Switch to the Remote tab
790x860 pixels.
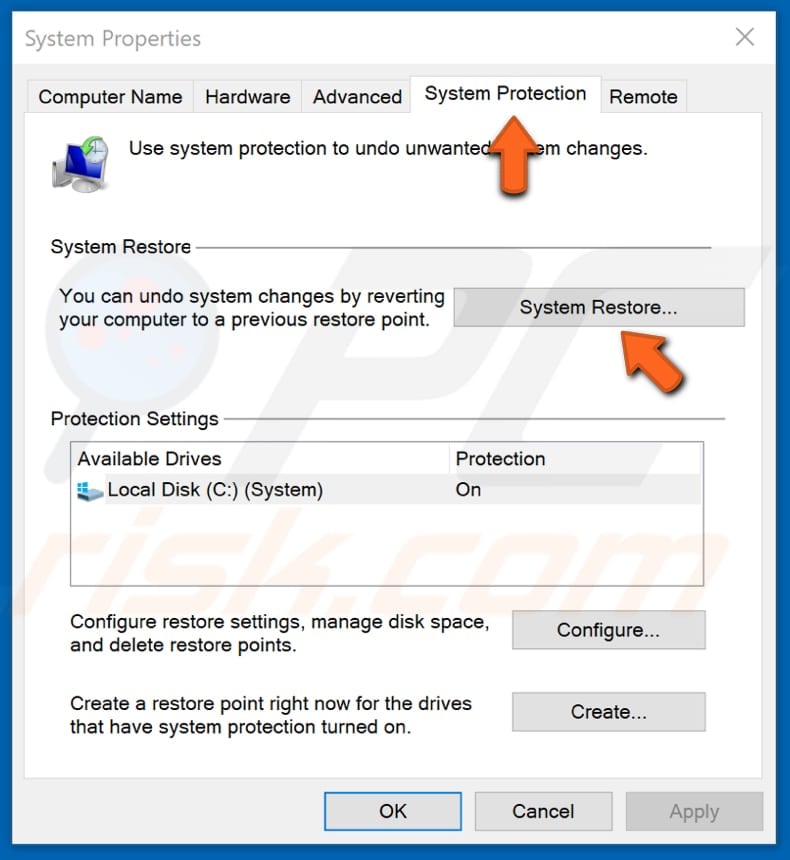[644, 96]
